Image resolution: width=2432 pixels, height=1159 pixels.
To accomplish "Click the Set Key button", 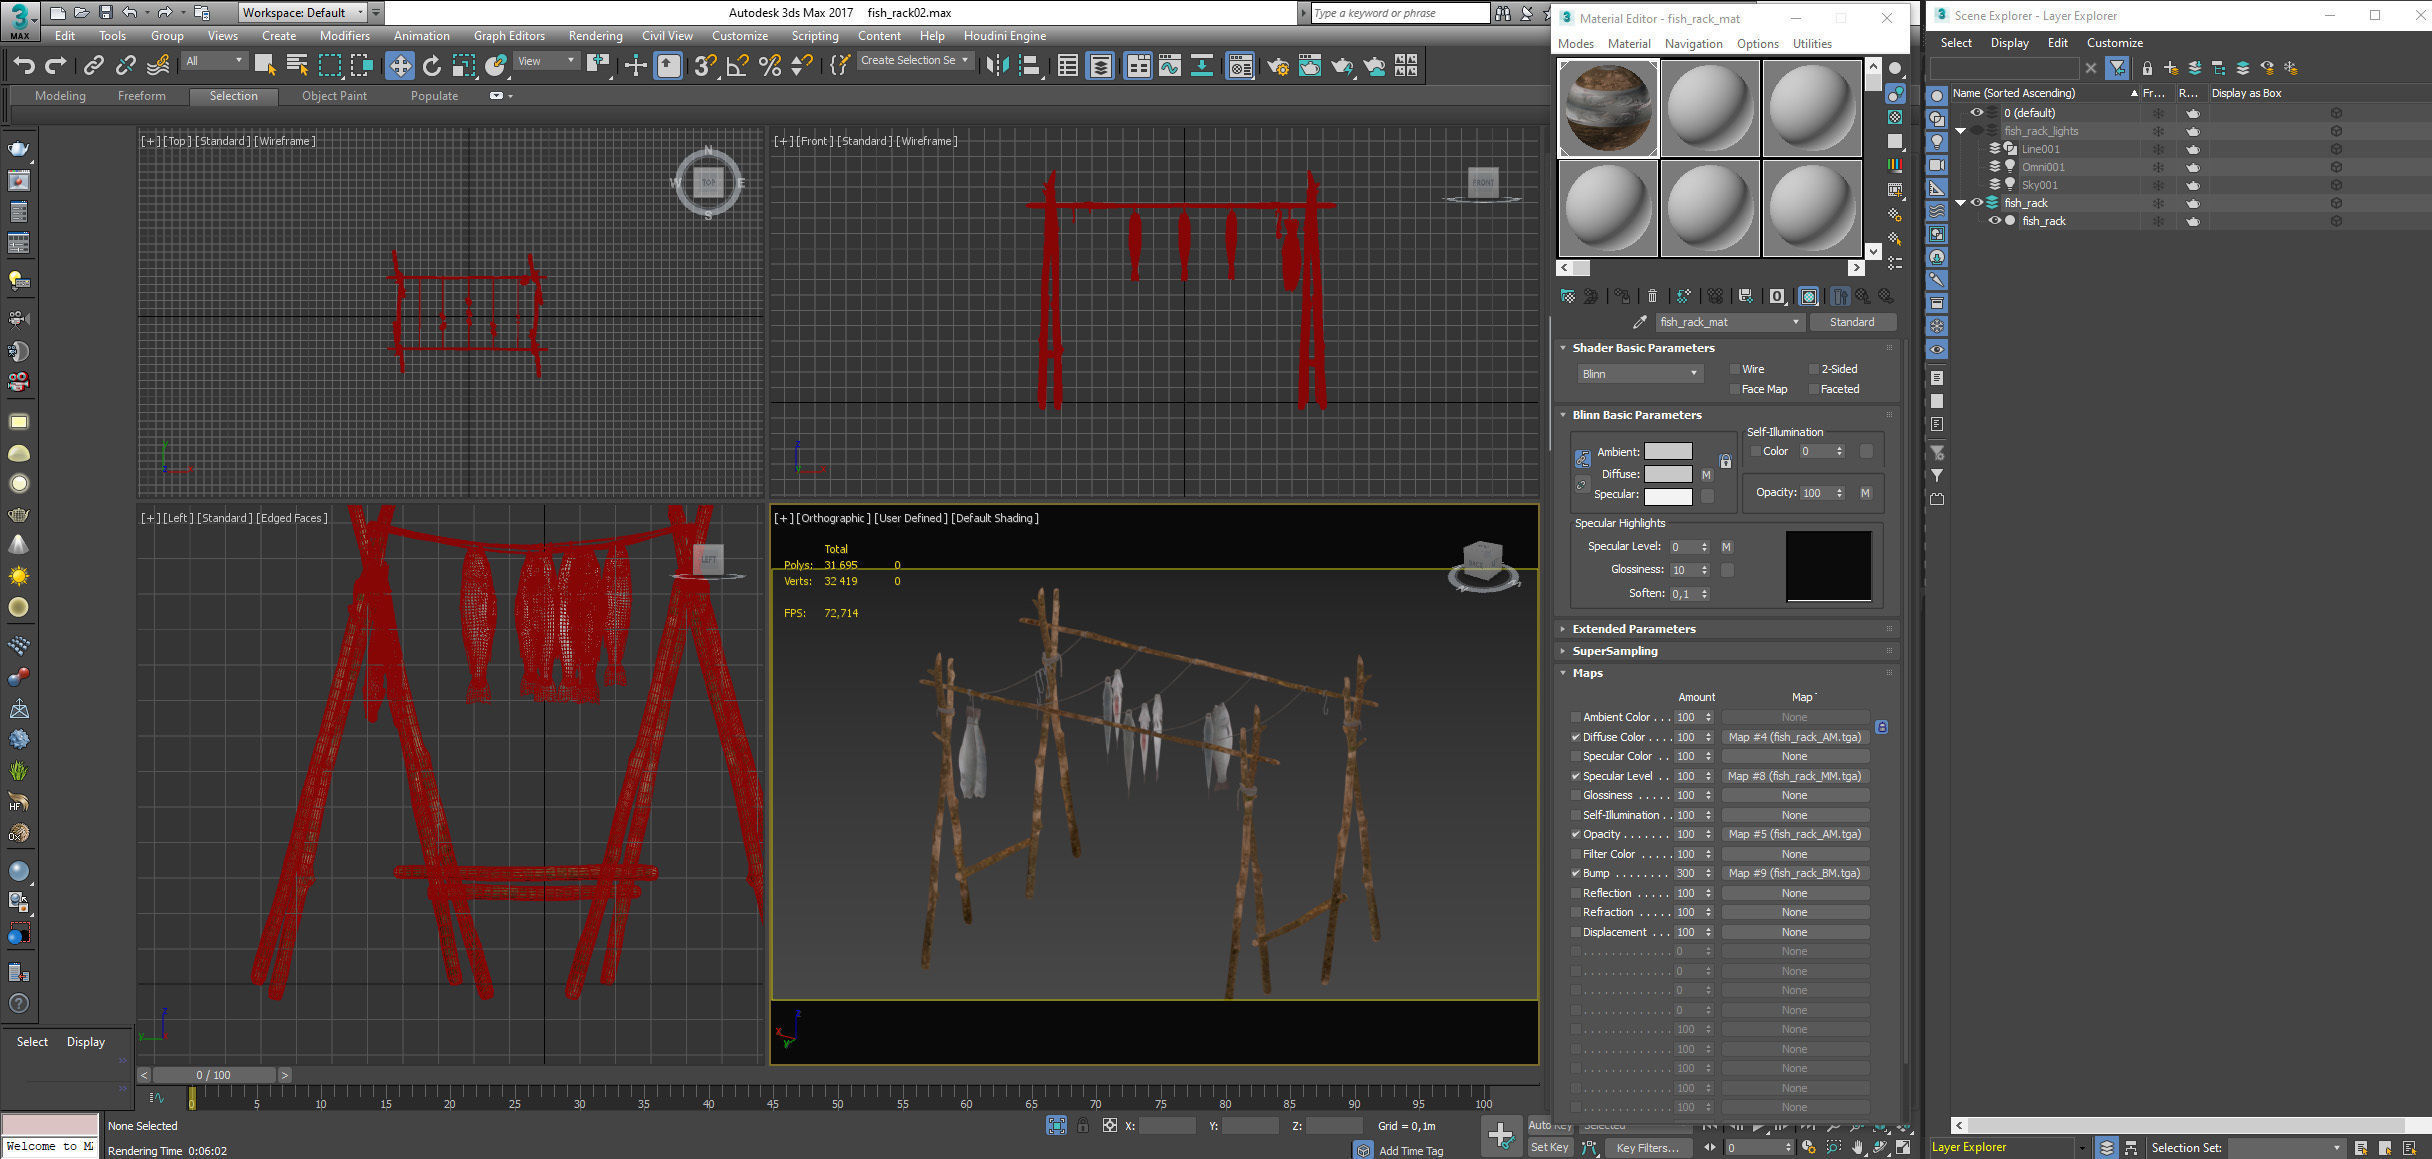I will (1549, 1148).
